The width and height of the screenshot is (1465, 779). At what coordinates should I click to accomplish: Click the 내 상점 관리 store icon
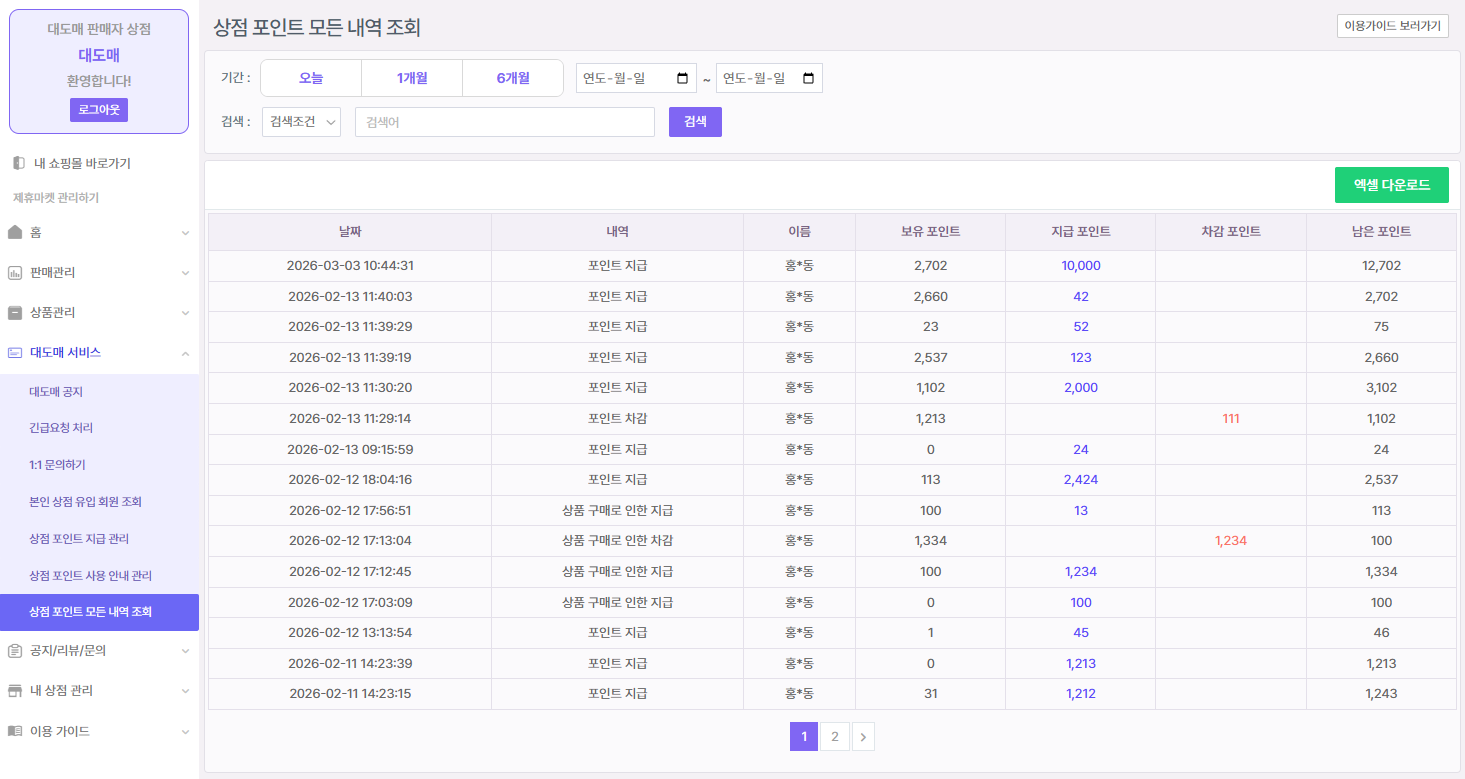(x=15, y=690)
